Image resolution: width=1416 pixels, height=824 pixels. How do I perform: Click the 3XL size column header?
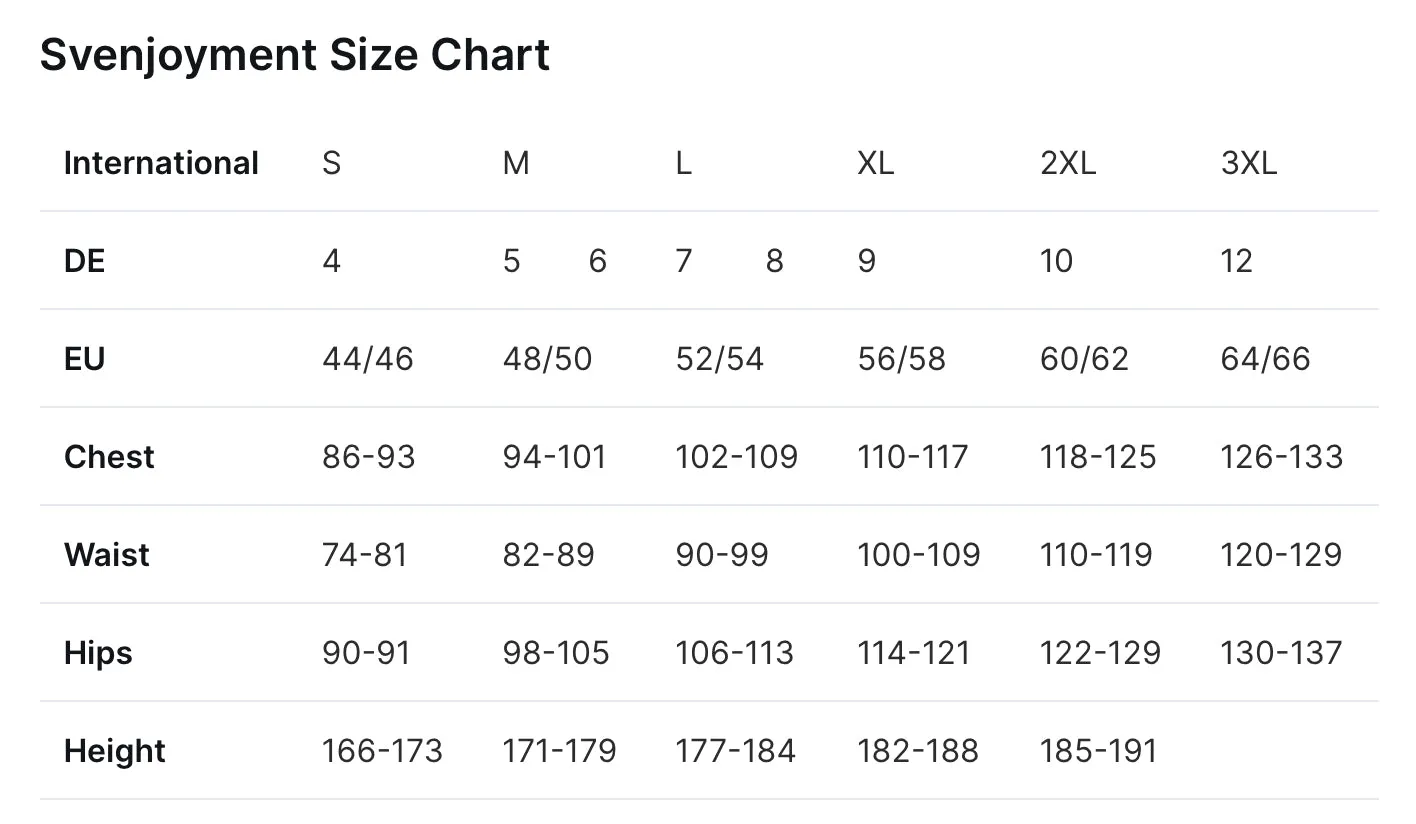1249,163
